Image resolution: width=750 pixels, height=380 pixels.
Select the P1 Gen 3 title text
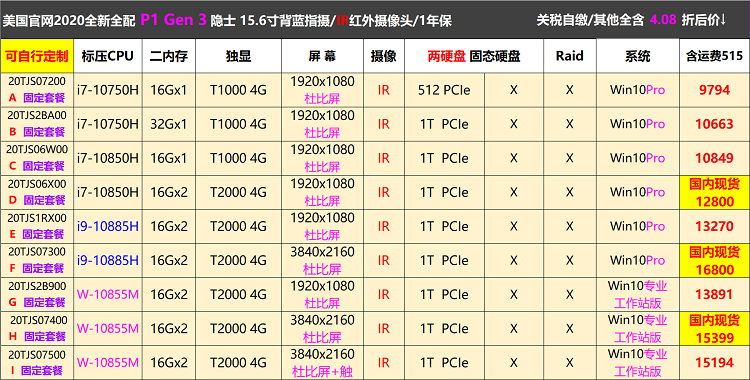tap(173, 20)
